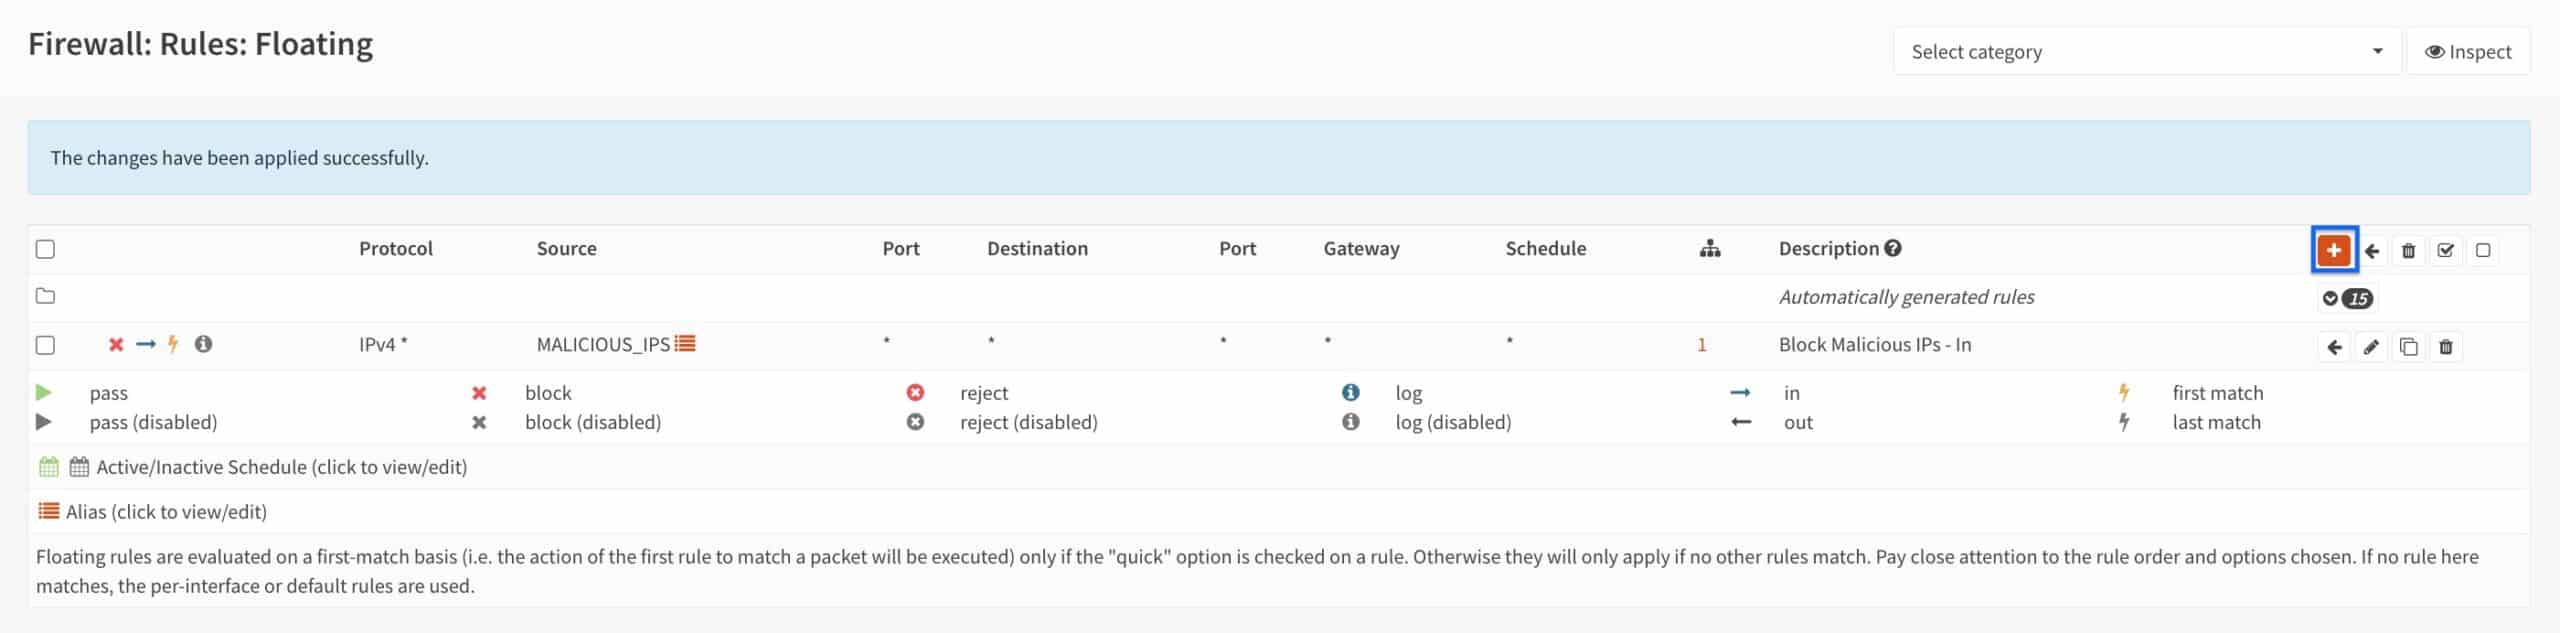Screen dimensions: 2560x633
Task: Check the select-all rules checkbox
Action: tap(45, 249)
